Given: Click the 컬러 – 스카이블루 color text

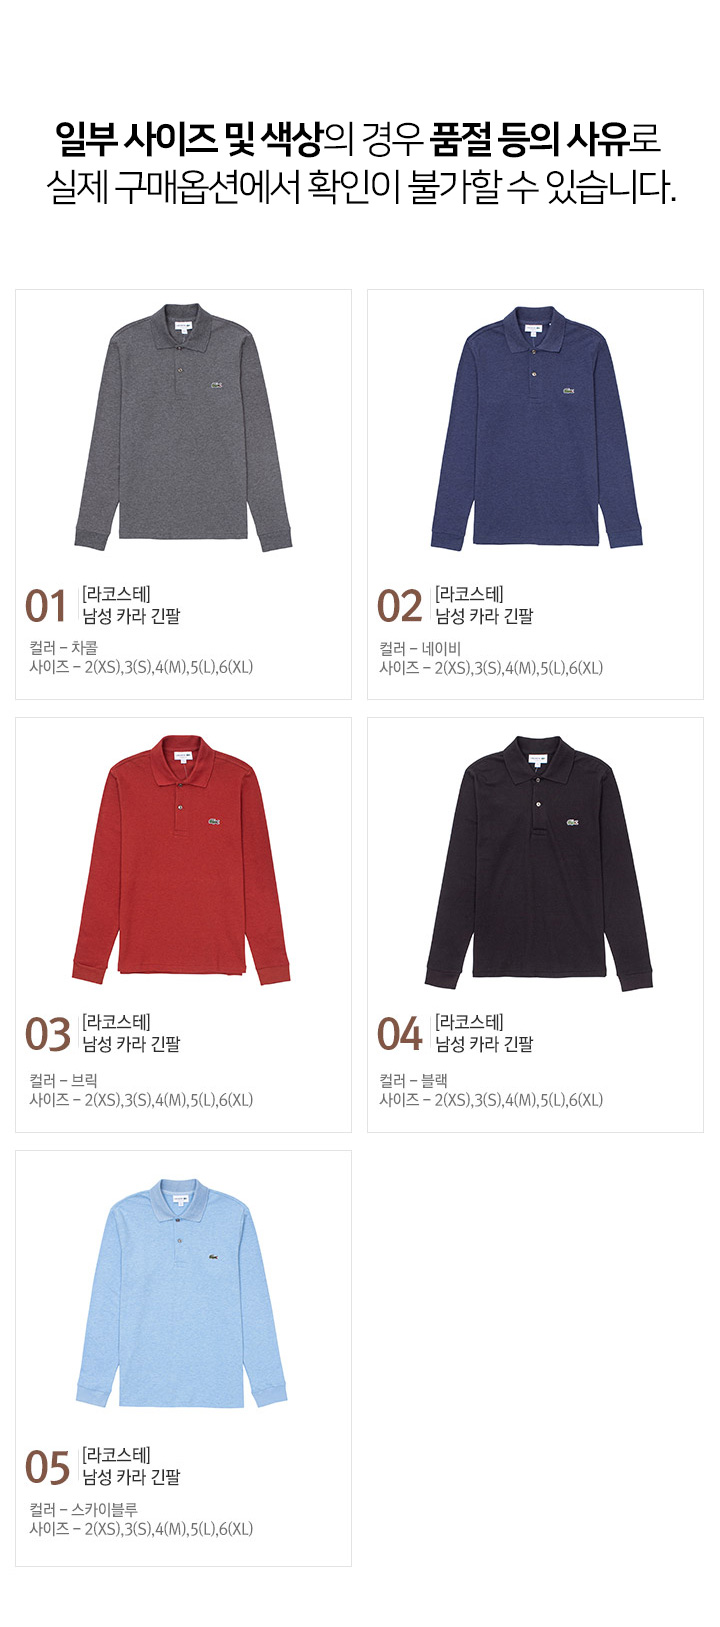Looking at the screenshot, I should (84, 1510).
